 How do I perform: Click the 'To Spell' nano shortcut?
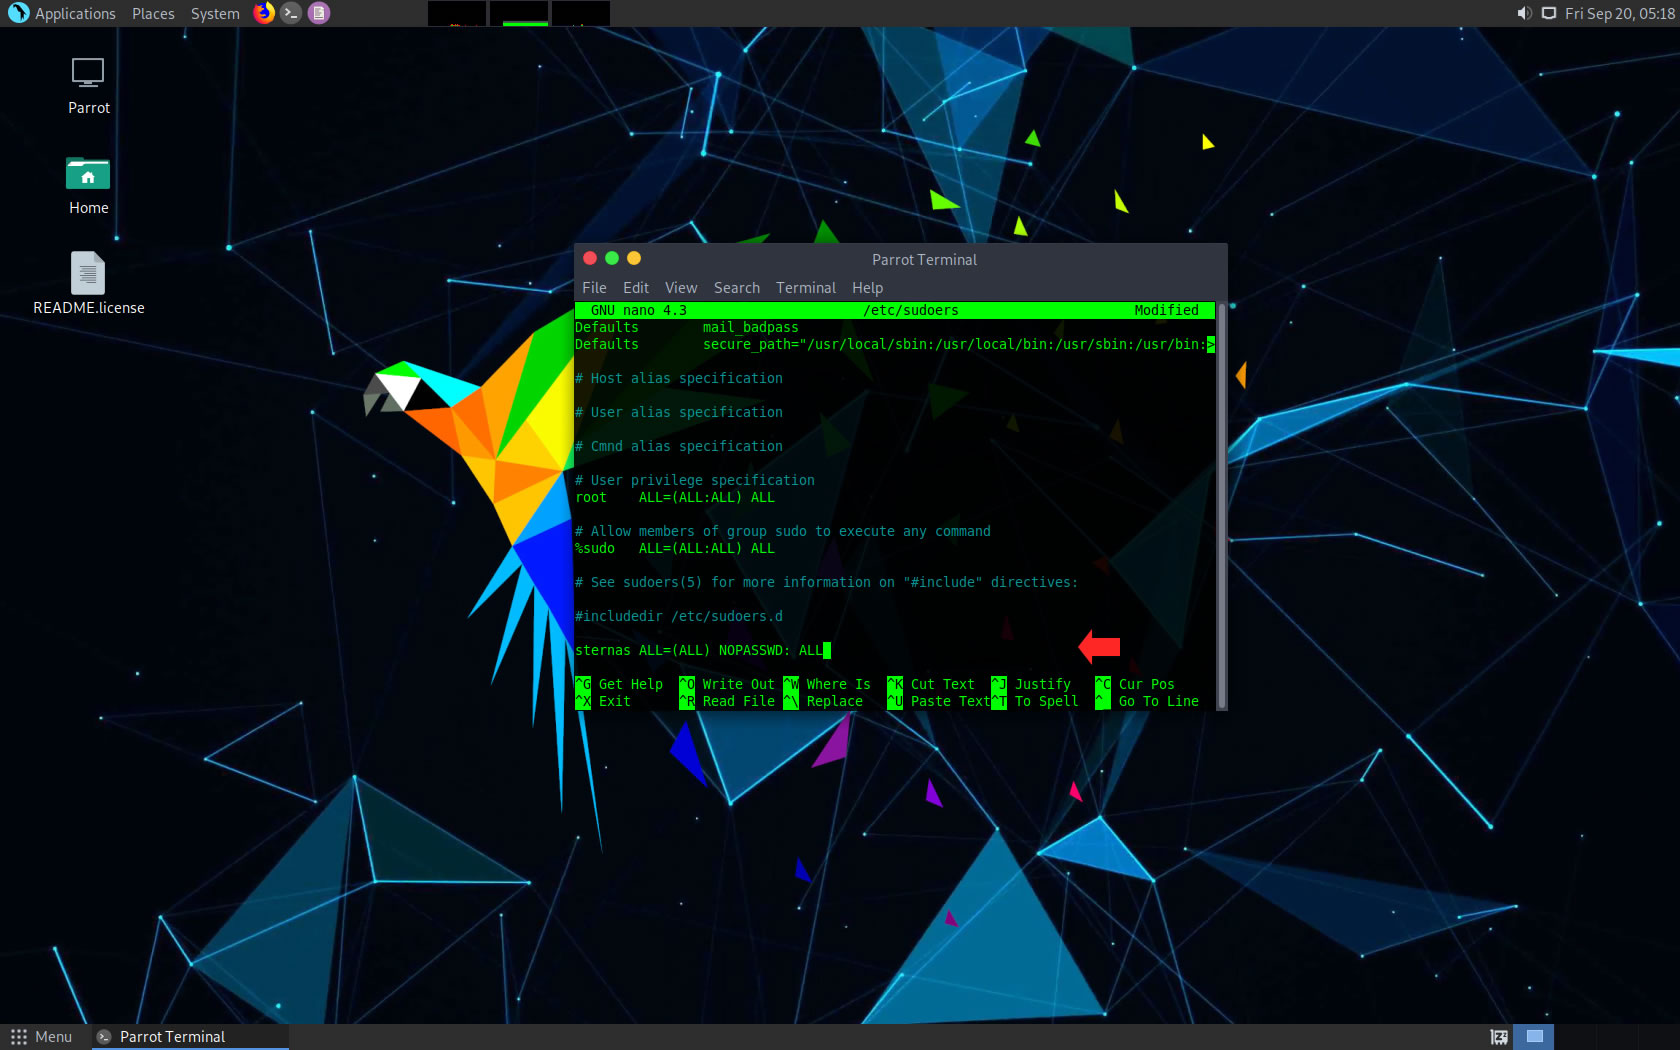(1046, 701)
